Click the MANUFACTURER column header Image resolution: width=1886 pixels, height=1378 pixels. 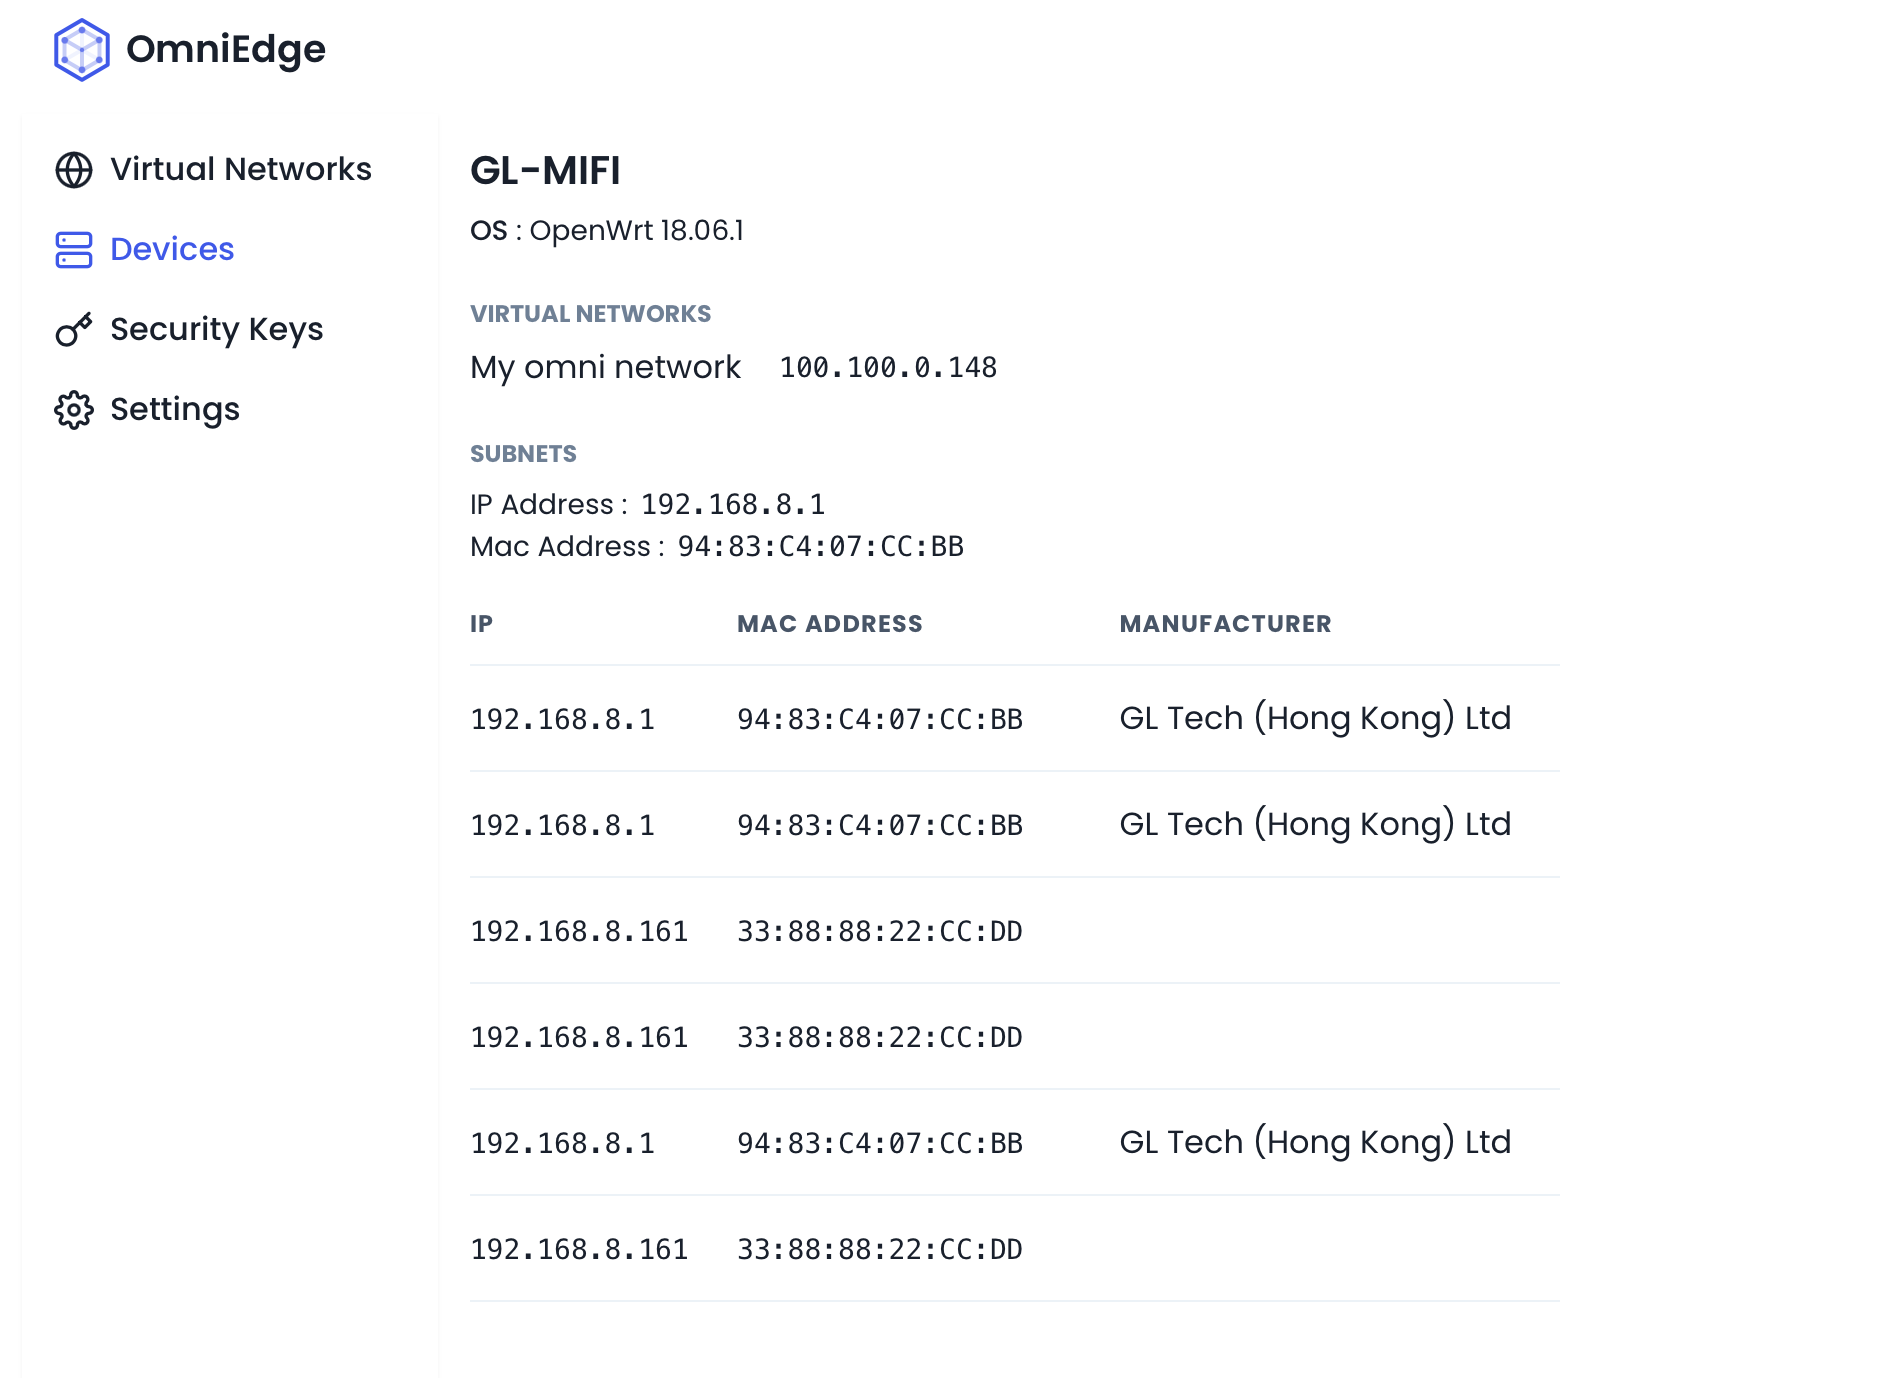point(1225,624)
